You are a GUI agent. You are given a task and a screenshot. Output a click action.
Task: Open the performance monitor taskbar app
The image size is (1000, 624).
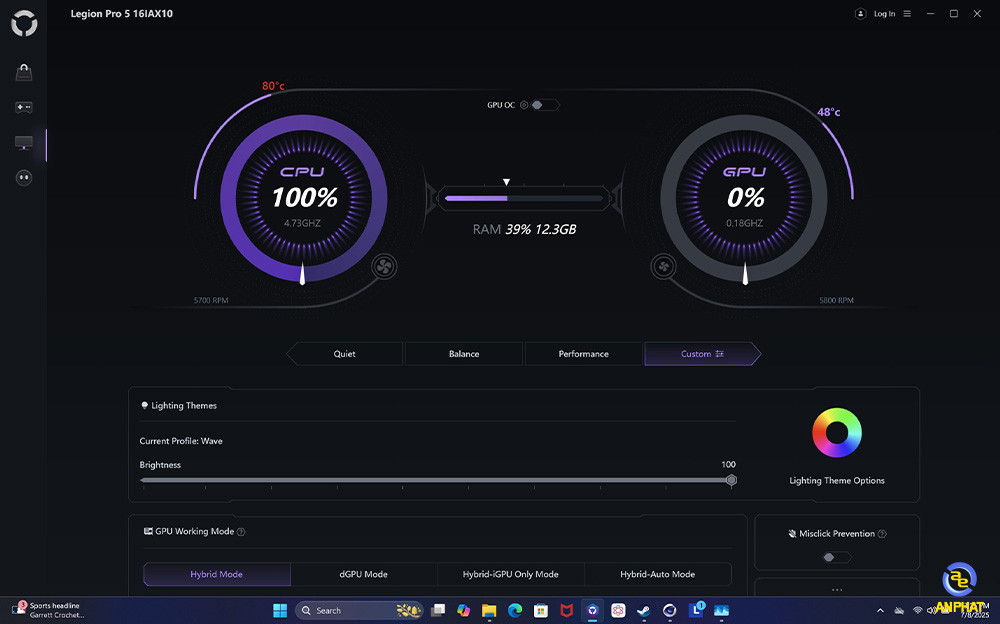tap(721, 611)
